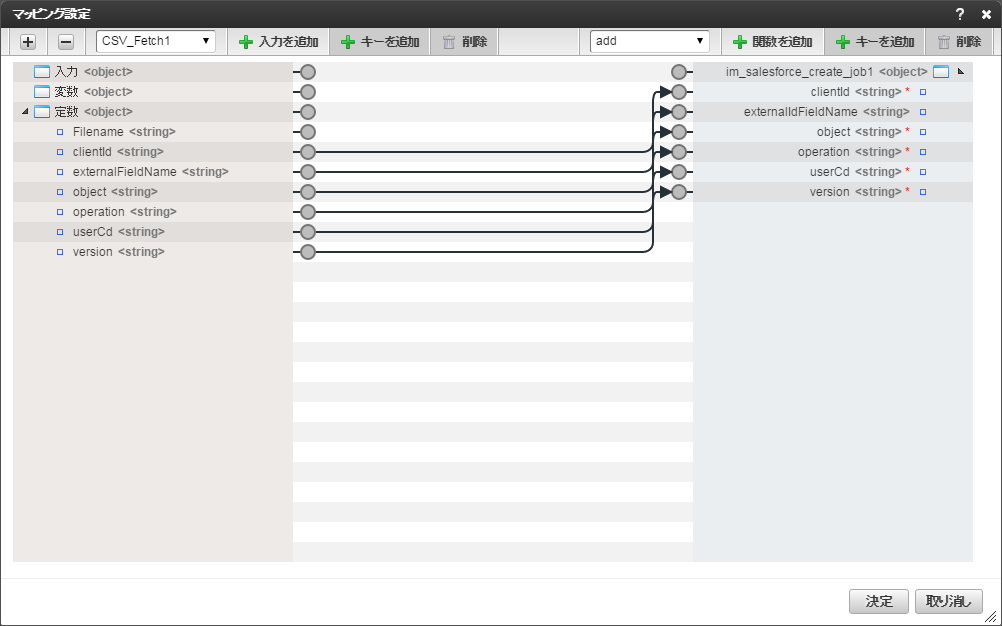Collapse the 定数 object tree node
The height and width of the screenshot is (626, 1002).
click(x=25, y=112)
